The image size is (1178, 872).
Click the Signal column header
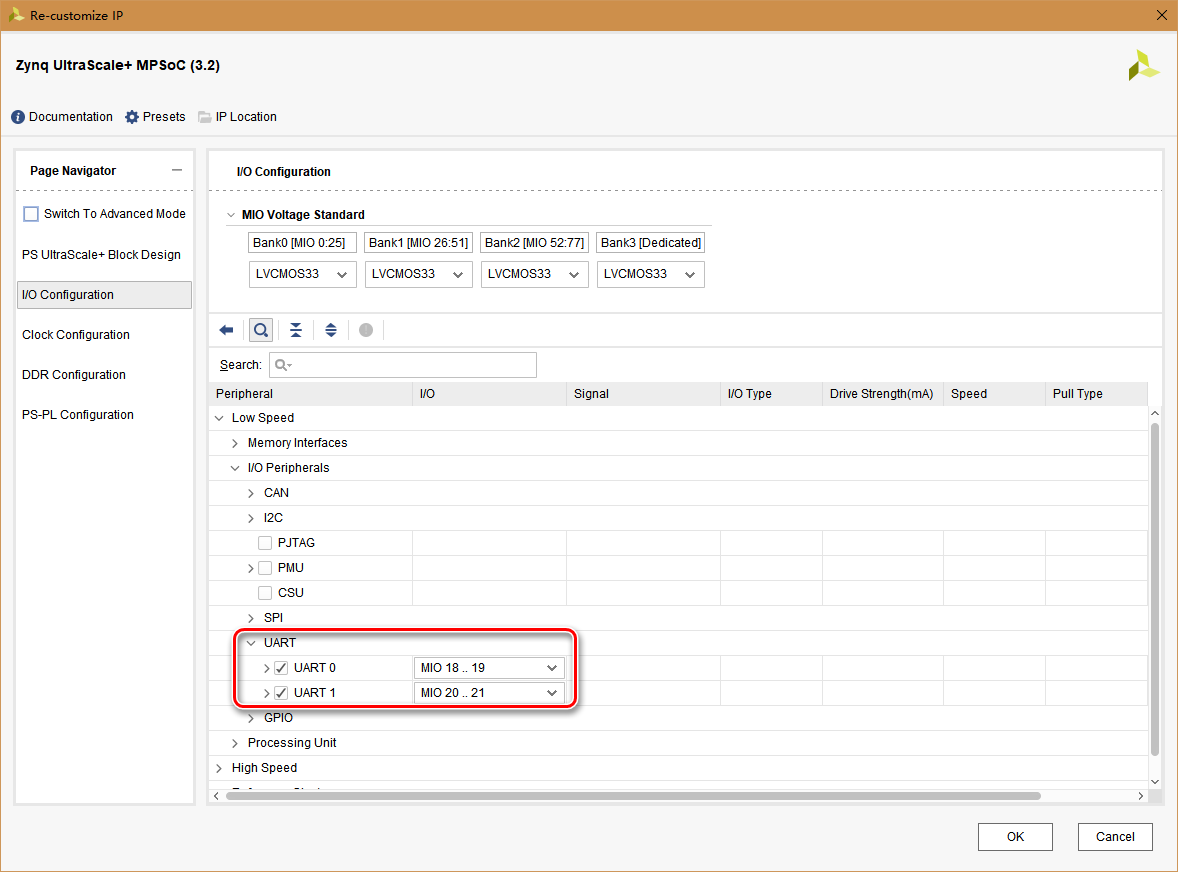[x=643, y=394]
